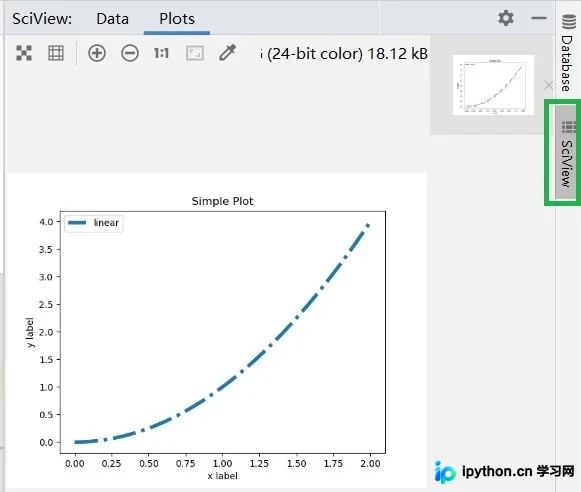
Task: Zoom out of the plot
Action: tap(130, 53)
